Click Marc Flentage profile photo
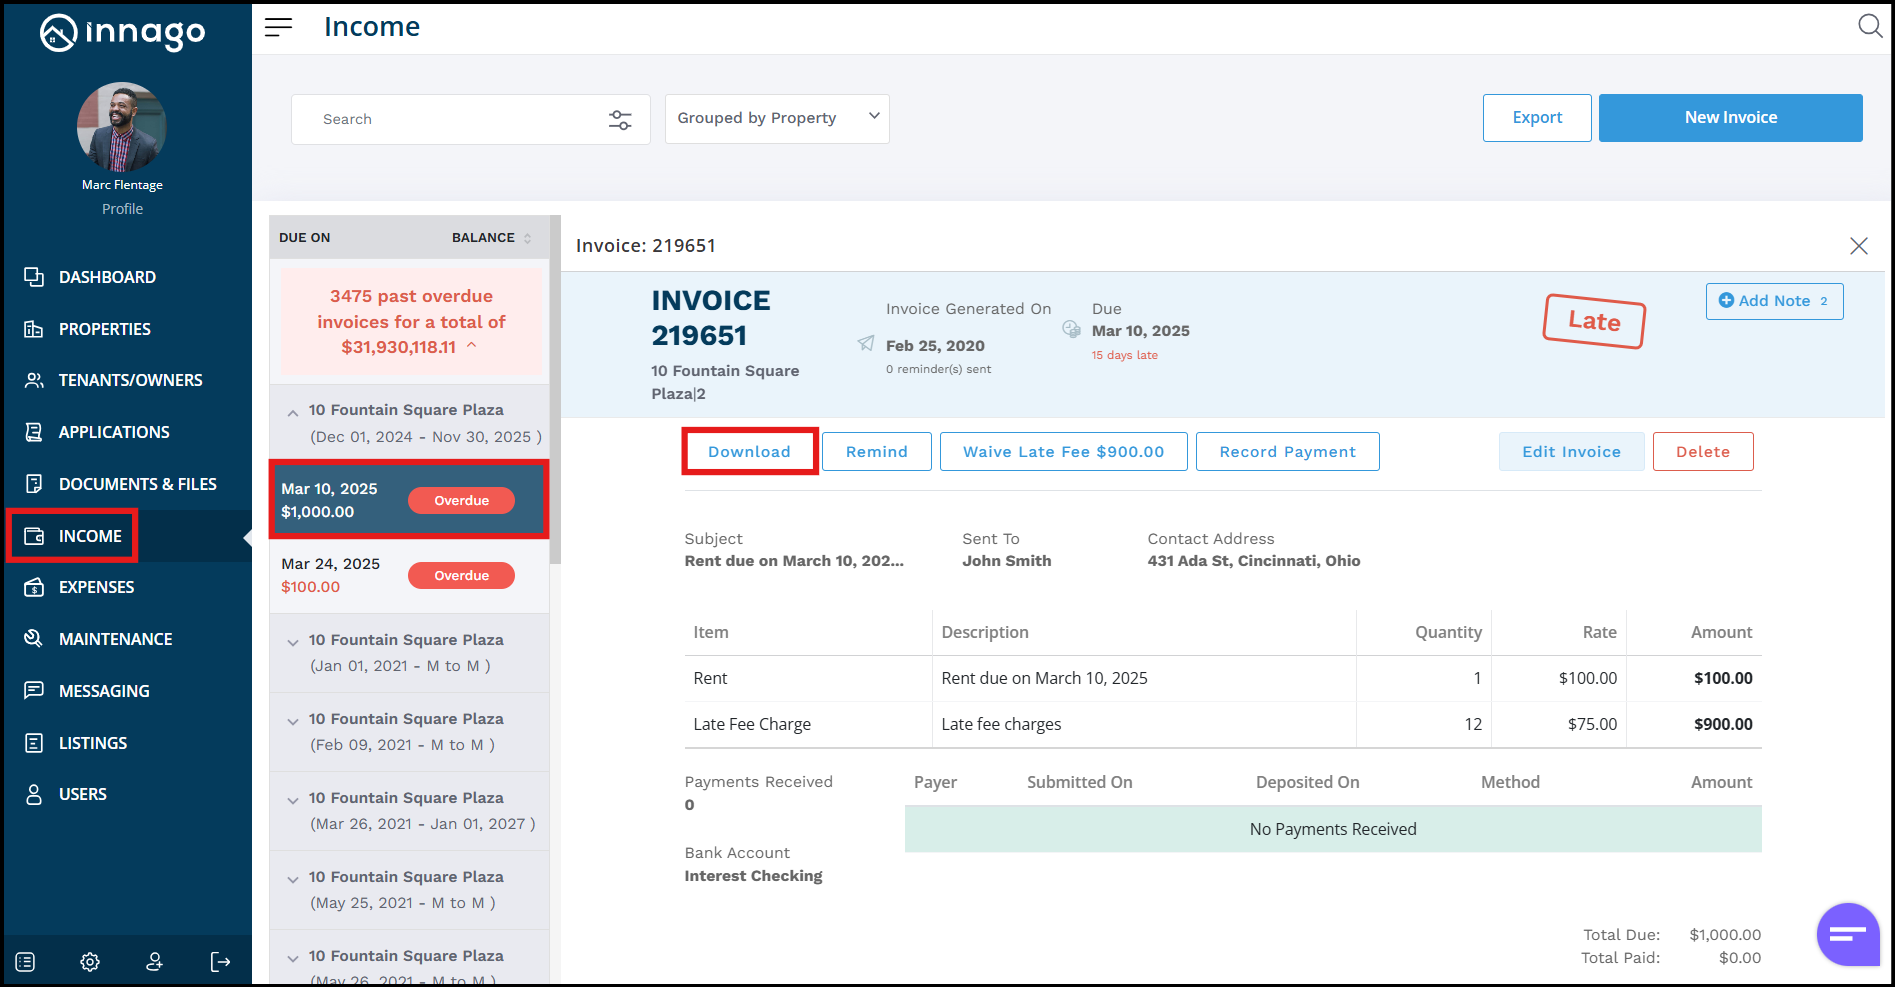This screenshot has height=987, width=1895. pos(122,127)
